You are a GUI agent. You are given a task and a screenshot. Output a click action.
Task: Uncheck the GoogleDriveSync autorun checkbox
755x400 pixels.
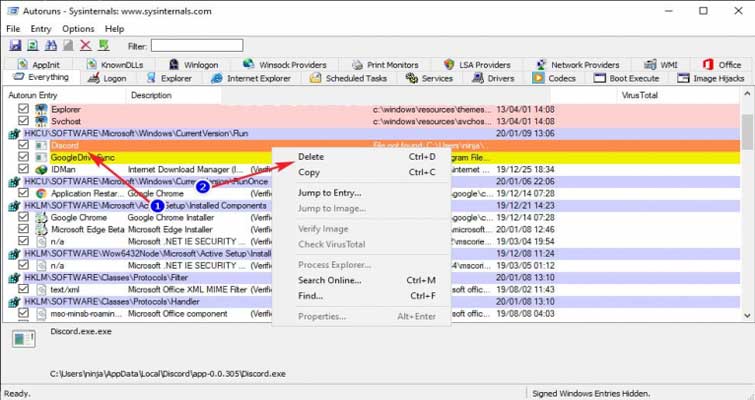click(23, 157)
